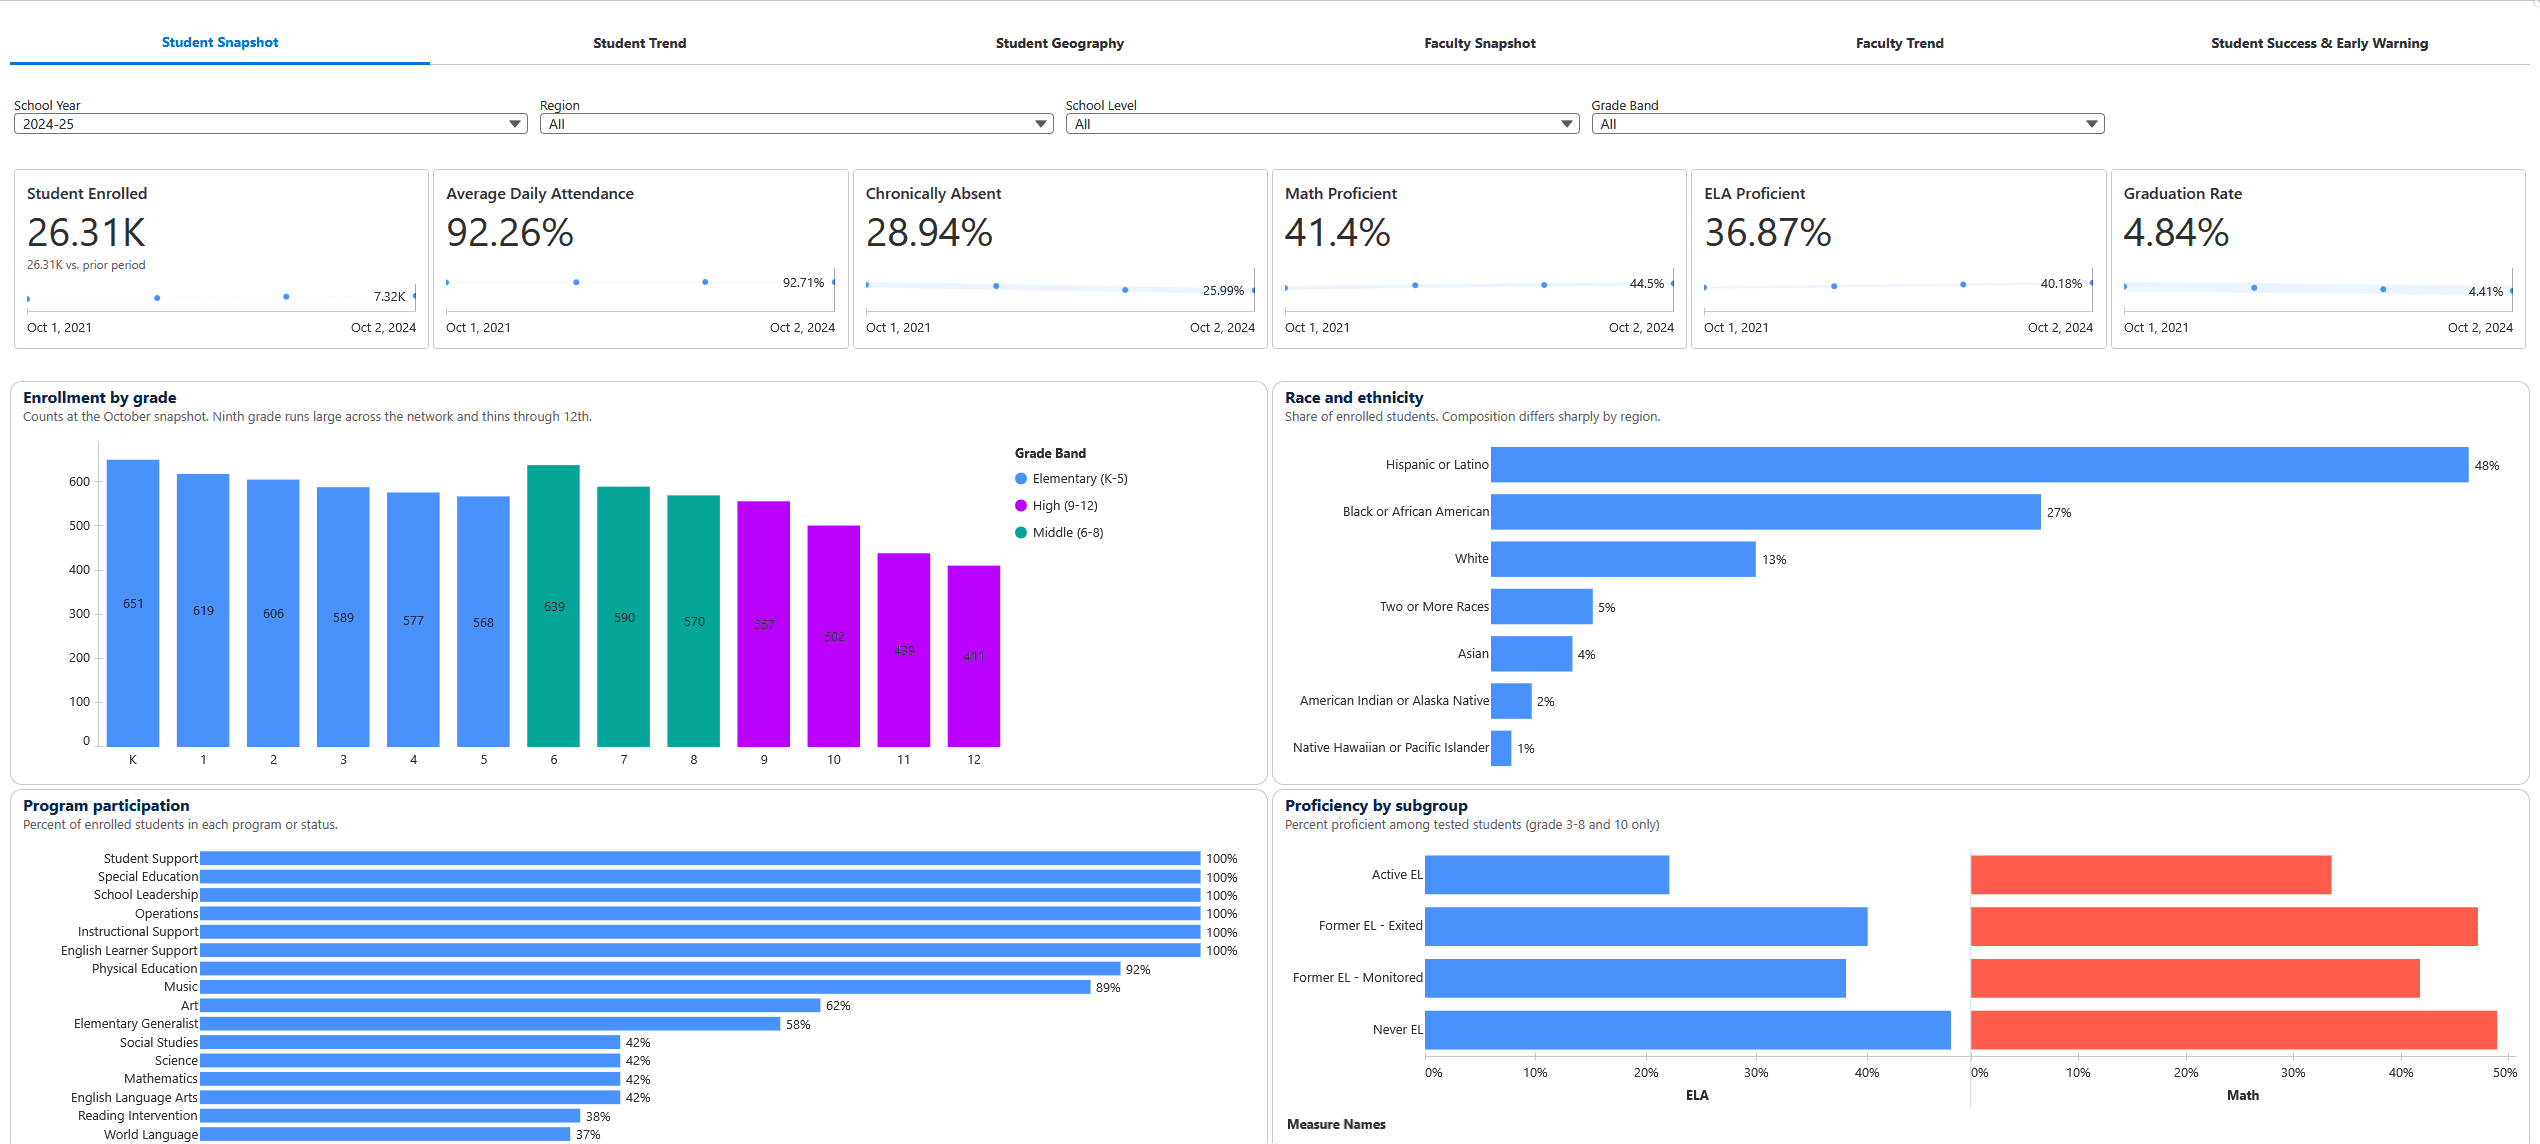Click the Math Proficient 41.4% value

point(1338,233)
